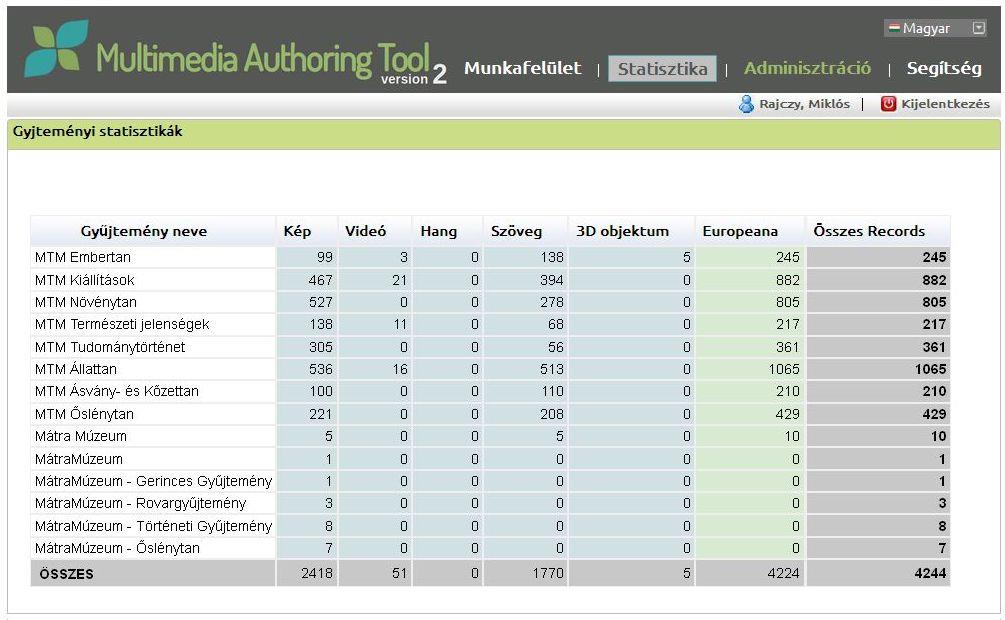
Task: Click total records value 4244
Action: tap(930, 573)
